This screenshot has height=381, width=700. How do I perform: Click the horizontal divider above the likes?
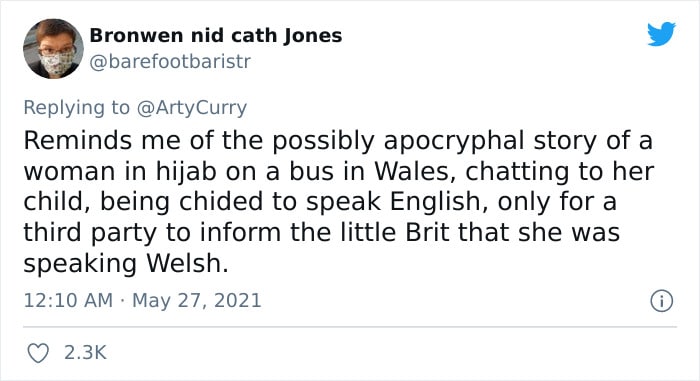pos(350,327)
